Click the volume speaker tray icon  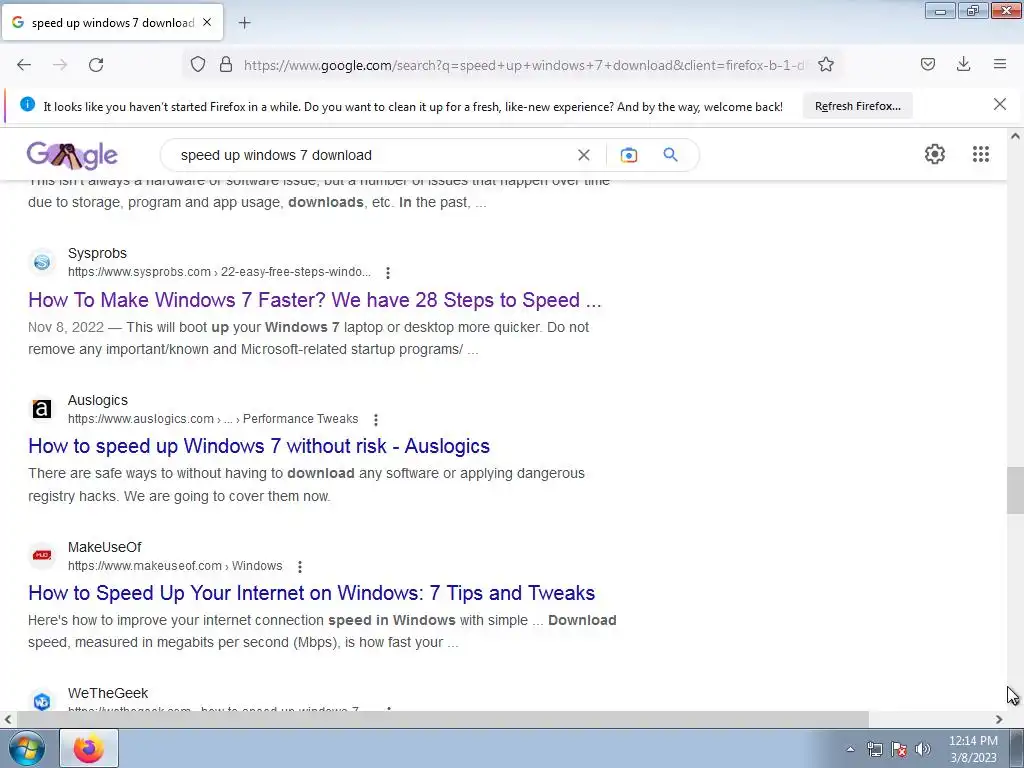point(922,749)
